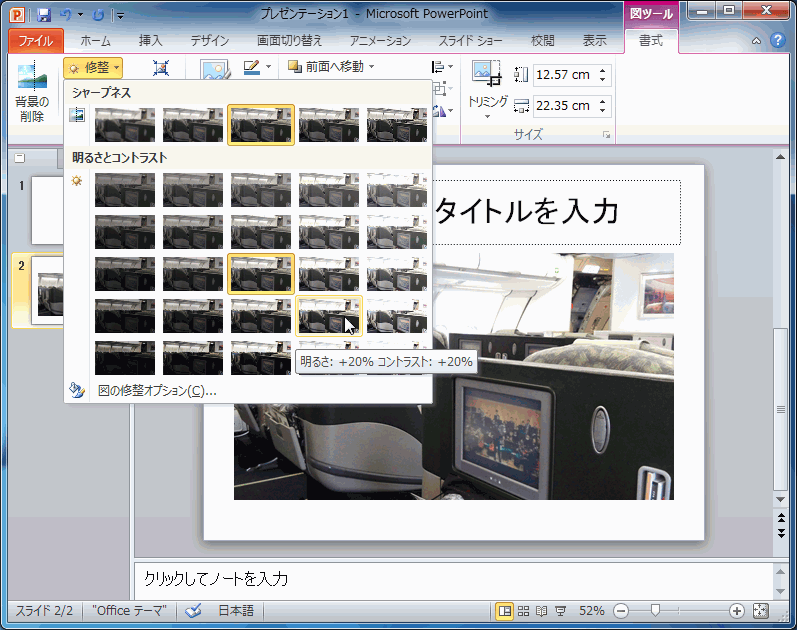
Task: Select the last sharpness thumbnail (sharpest)
Action: [397, 125]
